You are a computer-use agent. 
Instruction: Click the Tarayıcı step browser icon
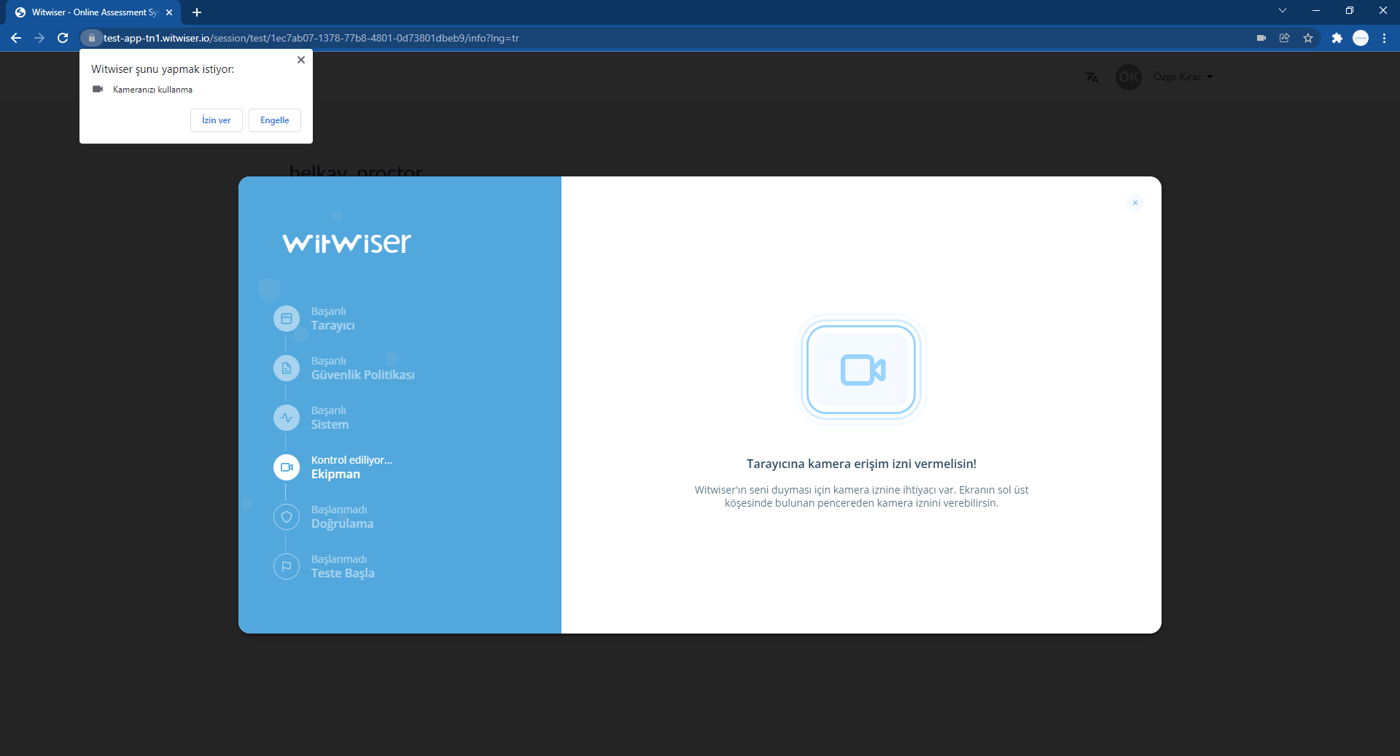click(286, 318)
